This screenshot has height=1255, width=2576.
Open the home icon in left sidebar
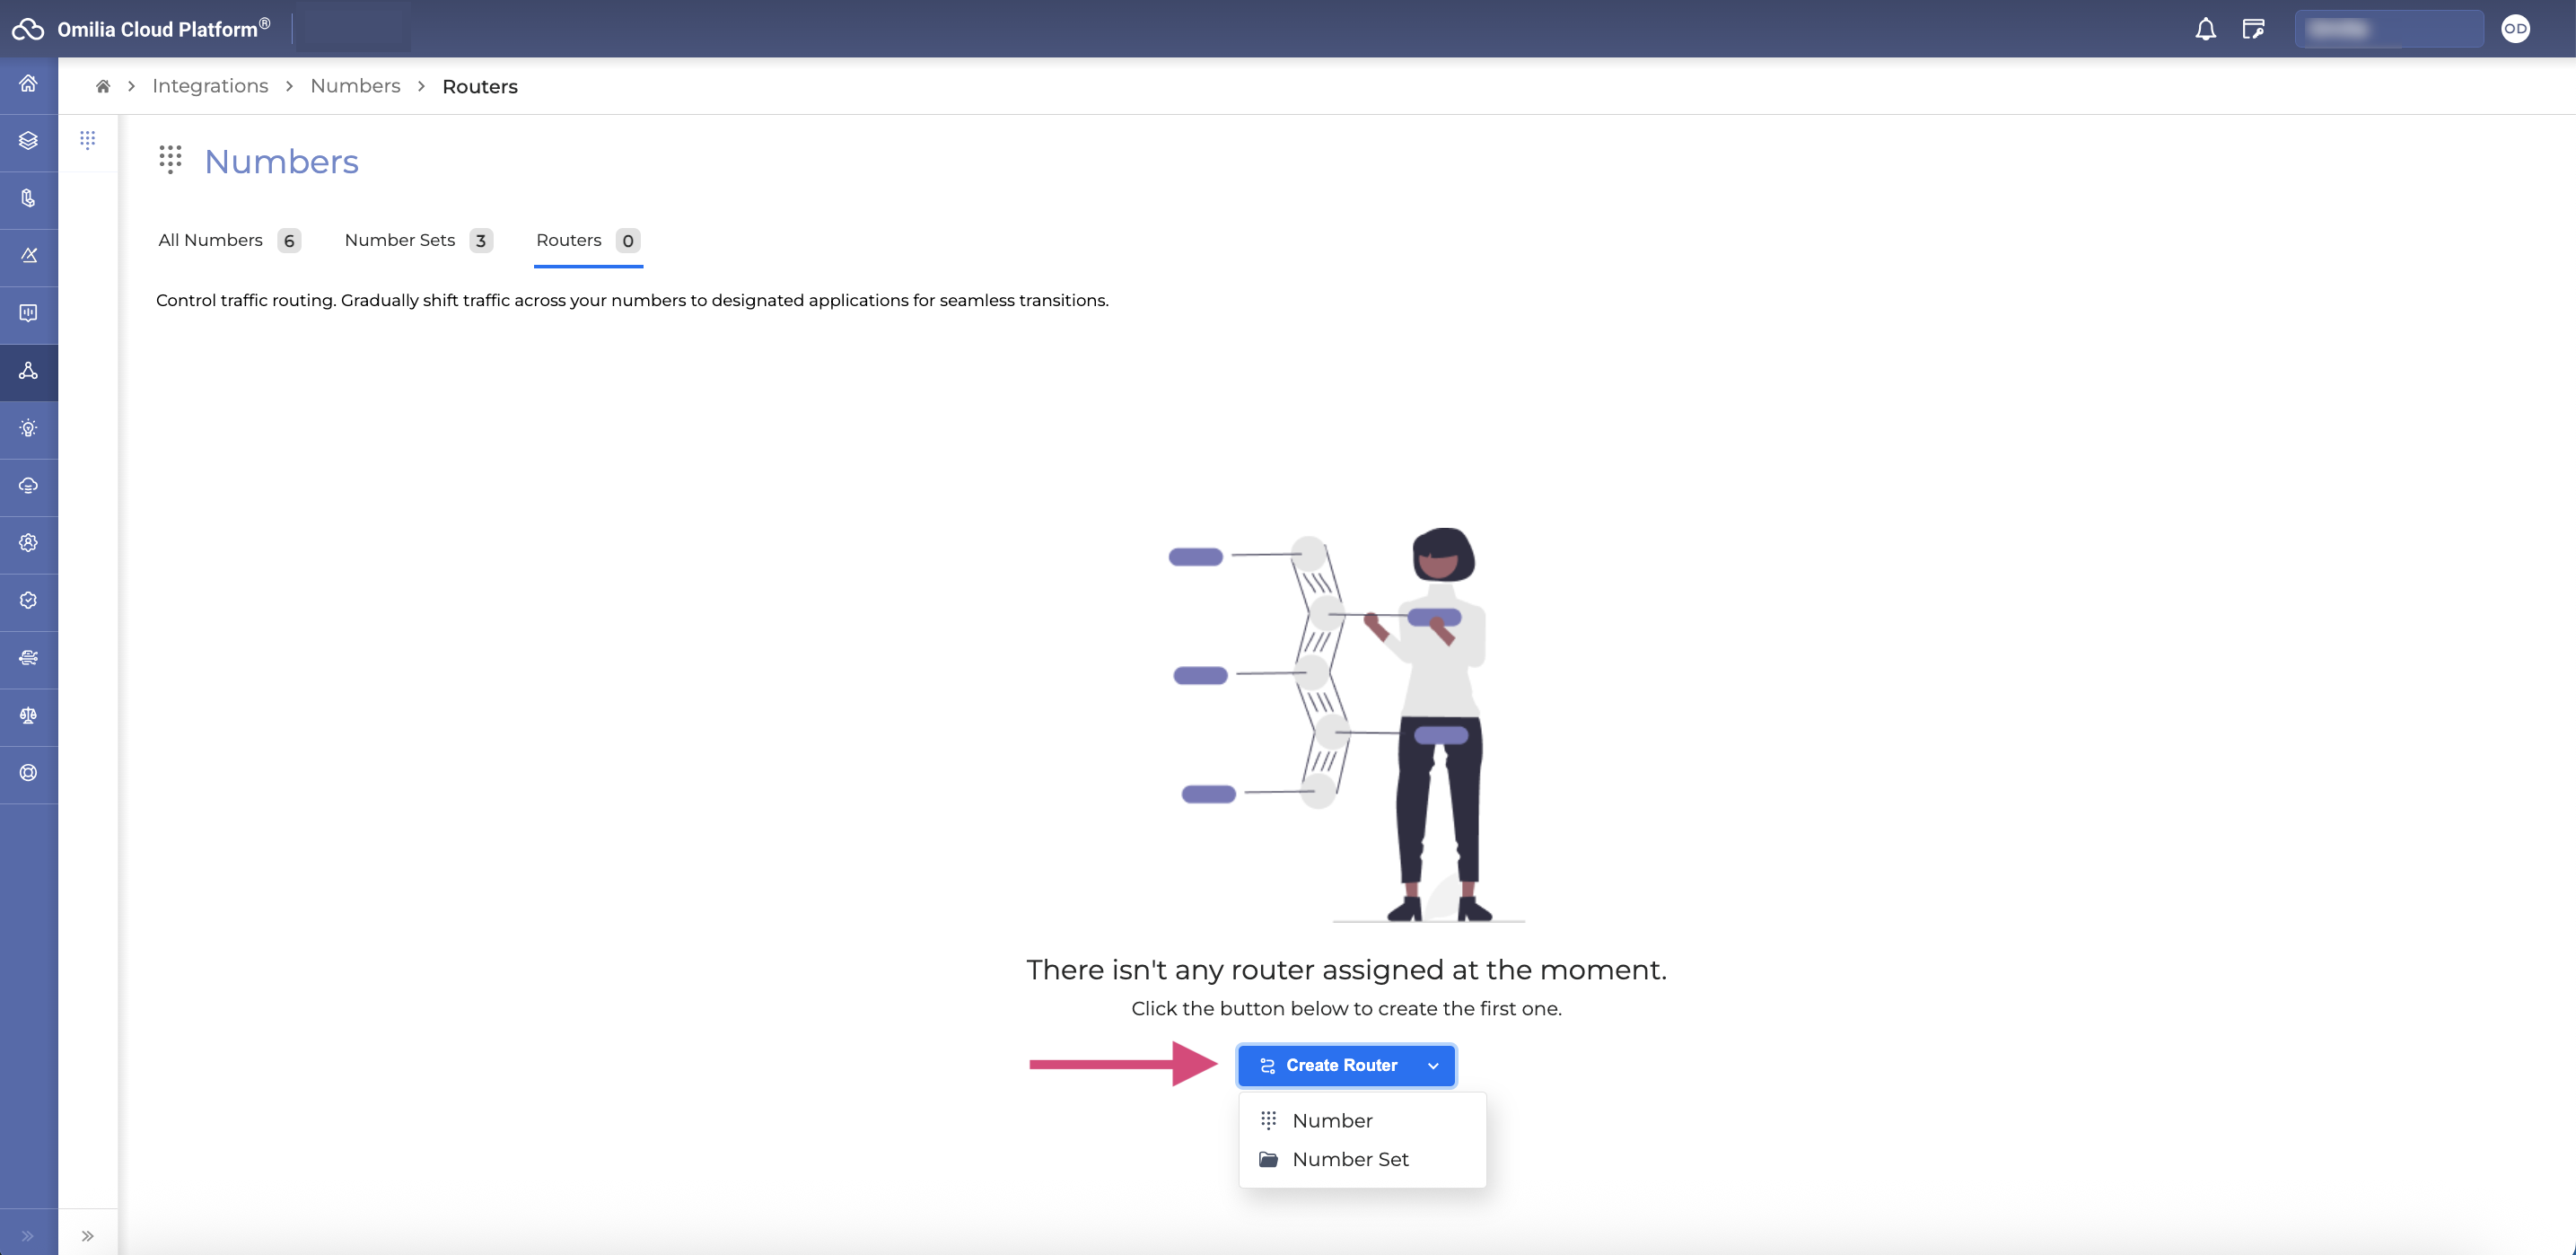pyautogui.click(x=28, y=84)
